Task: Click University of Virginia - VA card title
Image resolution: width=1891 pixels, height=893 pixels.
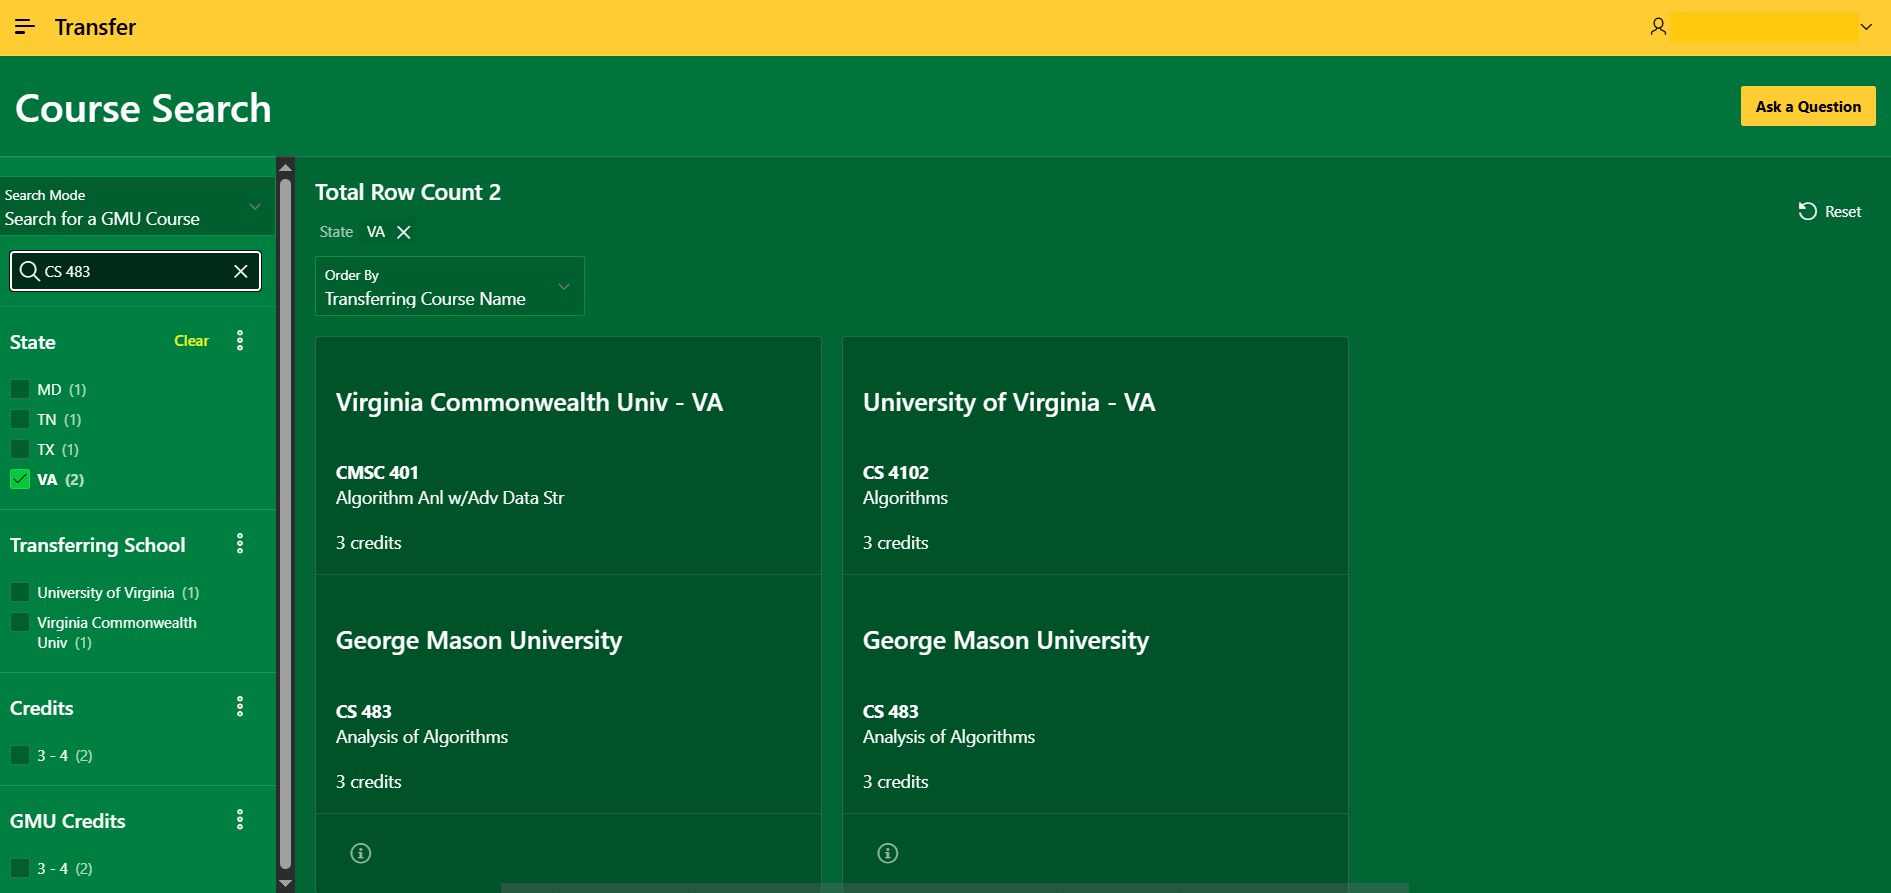Action: coord(1009,402)
